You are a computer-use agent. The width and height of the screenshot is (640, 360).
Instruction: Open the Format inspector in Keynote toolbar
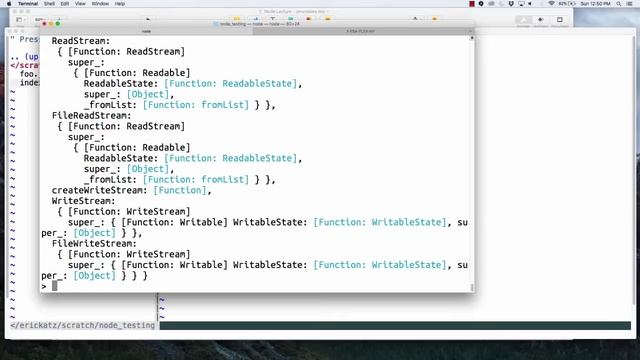coord(524,20)
